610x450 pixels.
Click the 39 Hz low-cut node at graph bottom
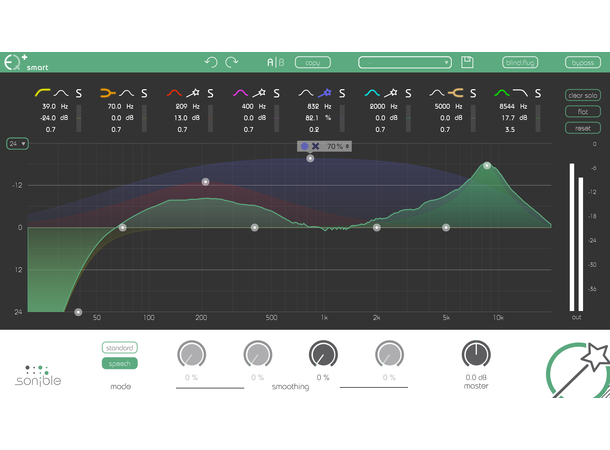(78, 312)
